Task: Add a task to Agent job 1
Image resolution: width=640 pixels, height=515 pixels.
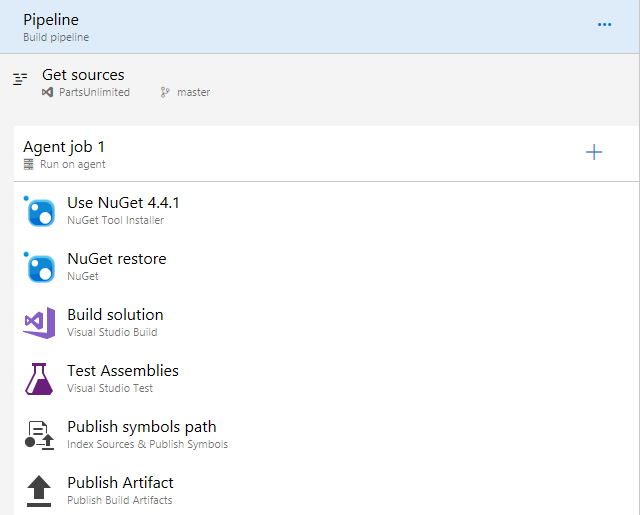Action: click(594, 152)
